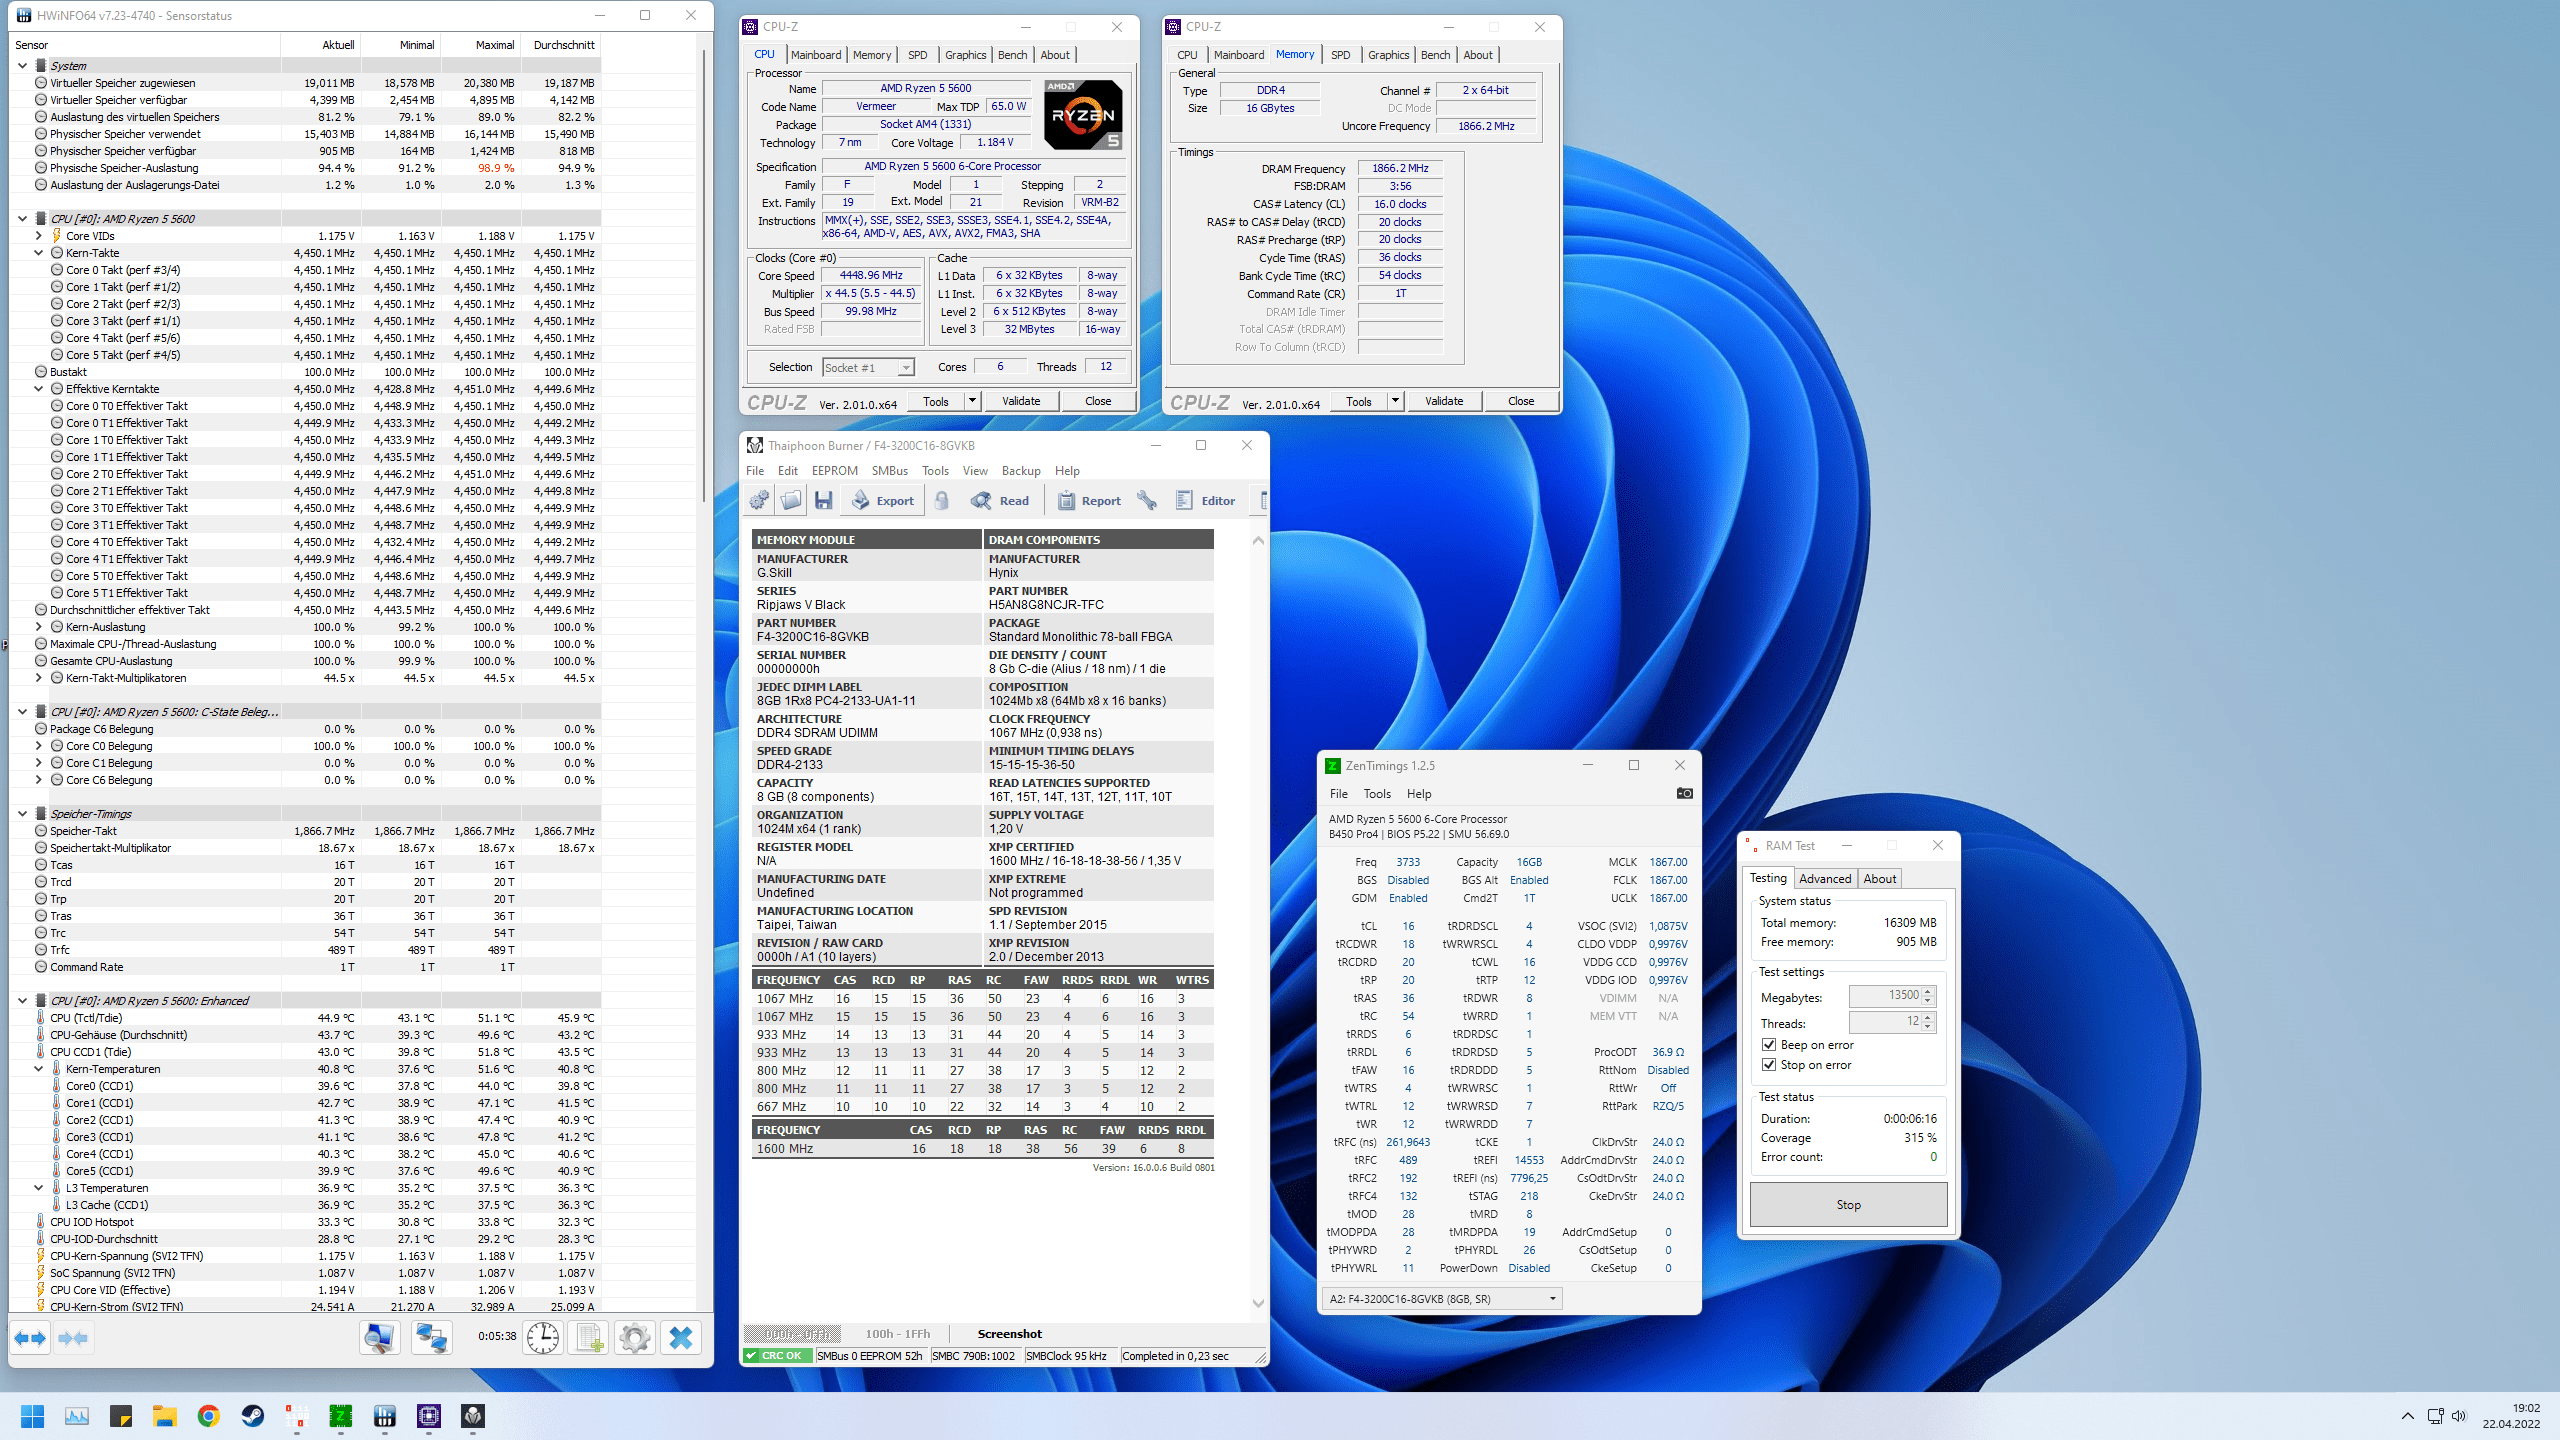Image resolution: width=2560 pixels, height=1440 pixels.
Task: Click the shrink columns arrows icon in HWiNFO
Action: (x=73, y=1338)
